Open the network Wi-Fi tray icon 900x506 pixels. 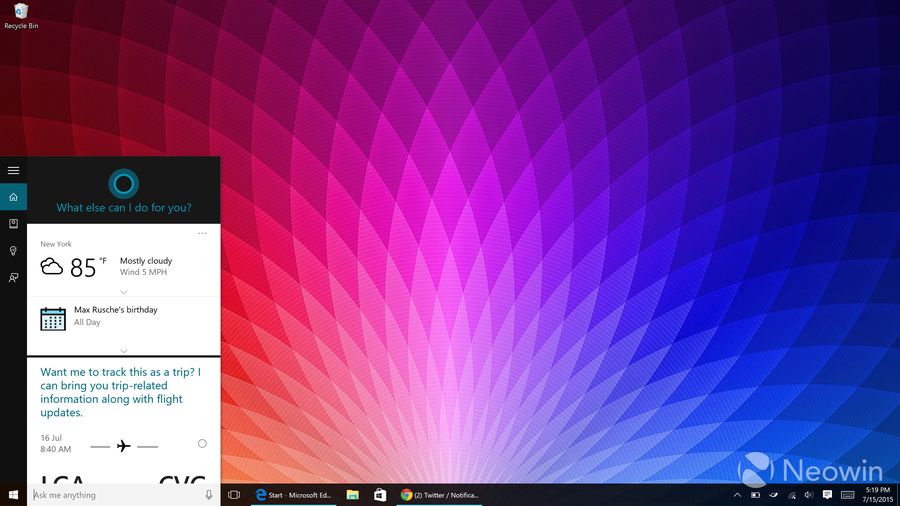click(x=792, y=495)
